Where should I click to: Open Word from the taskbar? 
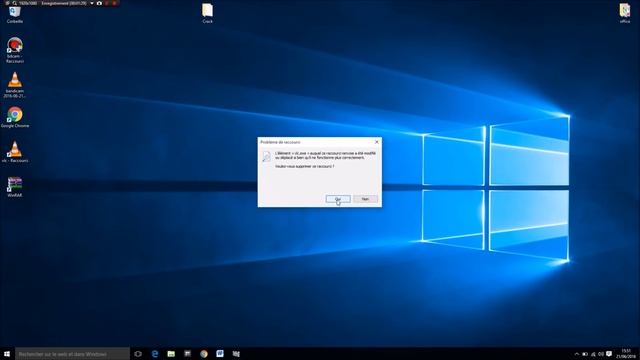(x=220, y=353)
